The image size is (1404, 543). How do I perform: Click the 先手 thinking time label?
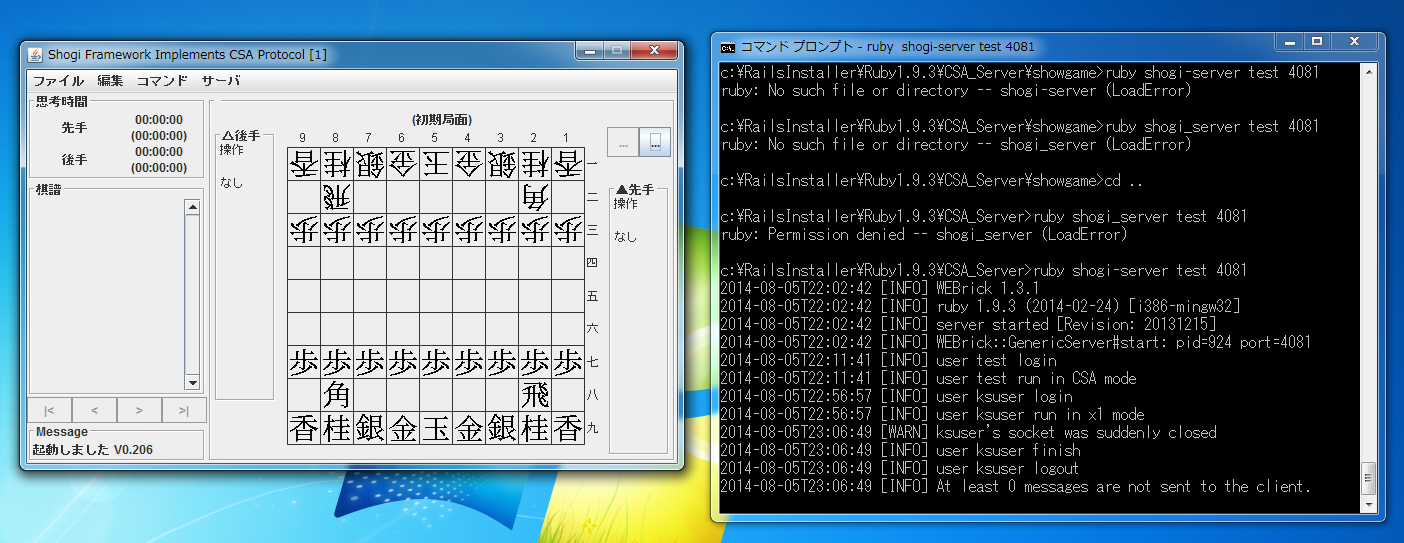[x=74, y=127]
